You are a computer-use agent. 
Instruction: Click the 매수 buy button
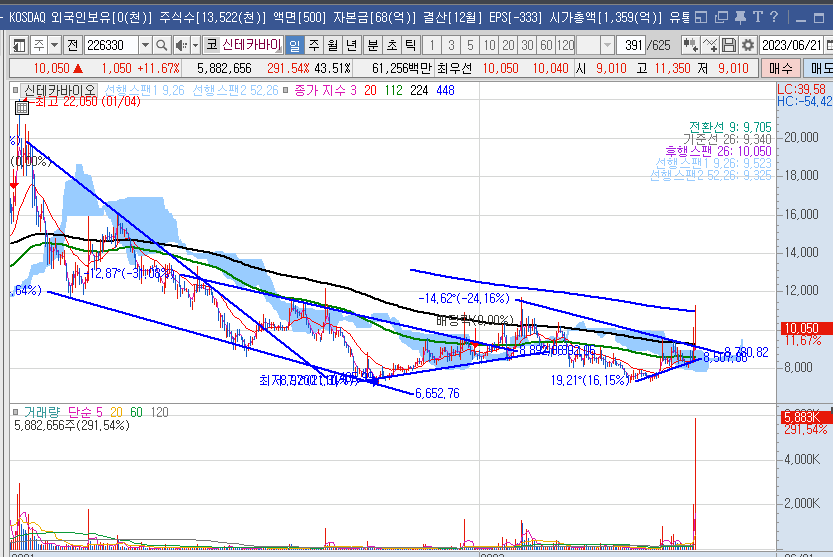(x=780, y=68)
